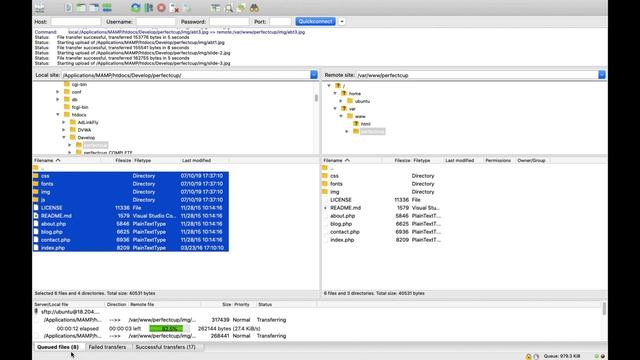Expand the conf folder in local tree
This screenshot has width=640, height=360.
pyautogui.click(x=58, y=92)
